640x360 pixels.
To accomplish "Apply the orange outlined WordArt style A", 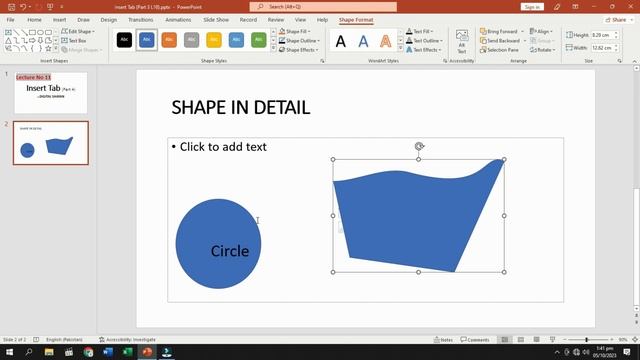I will tap(386, 41).
